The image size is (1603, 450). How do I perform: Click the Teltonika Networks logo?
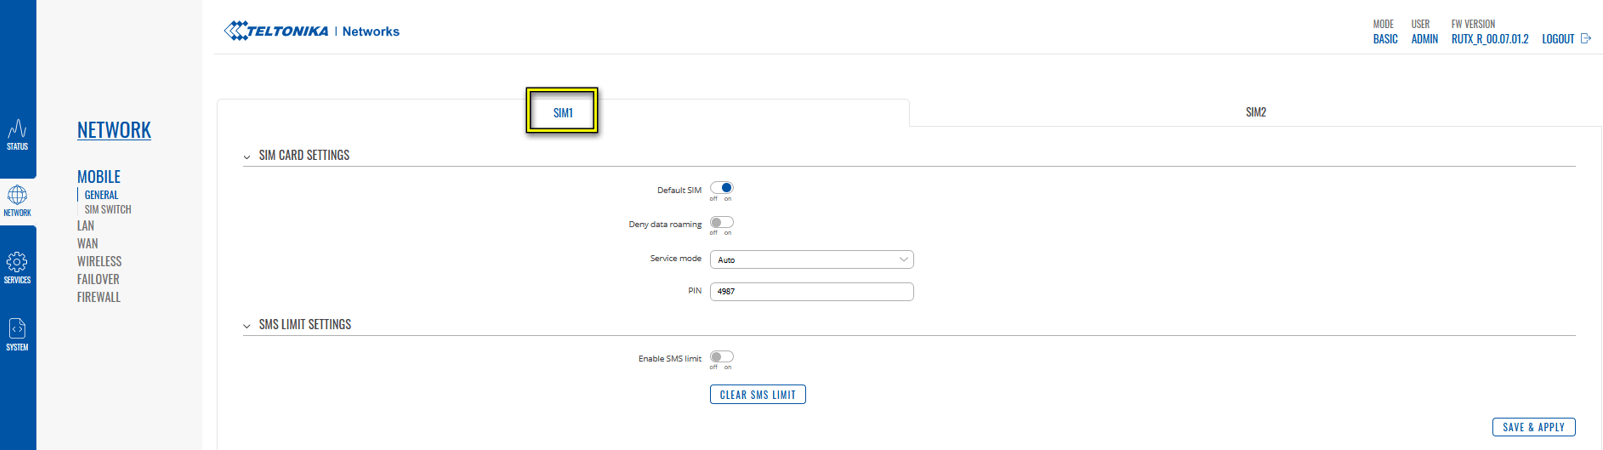[x=312, y=31]
